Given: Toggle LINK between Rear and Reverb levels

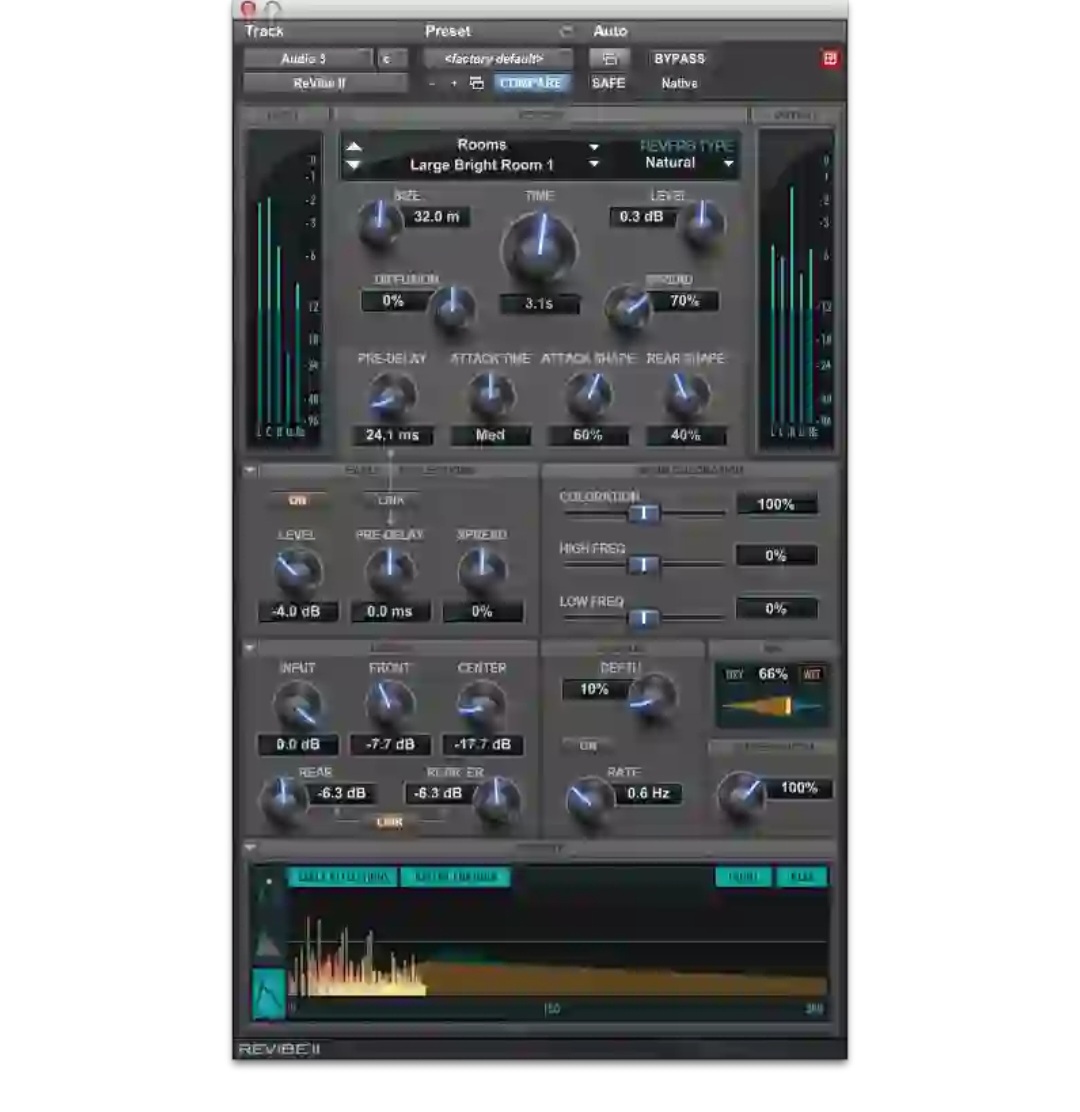Looking at the screenshot, I should click(390, 822).
